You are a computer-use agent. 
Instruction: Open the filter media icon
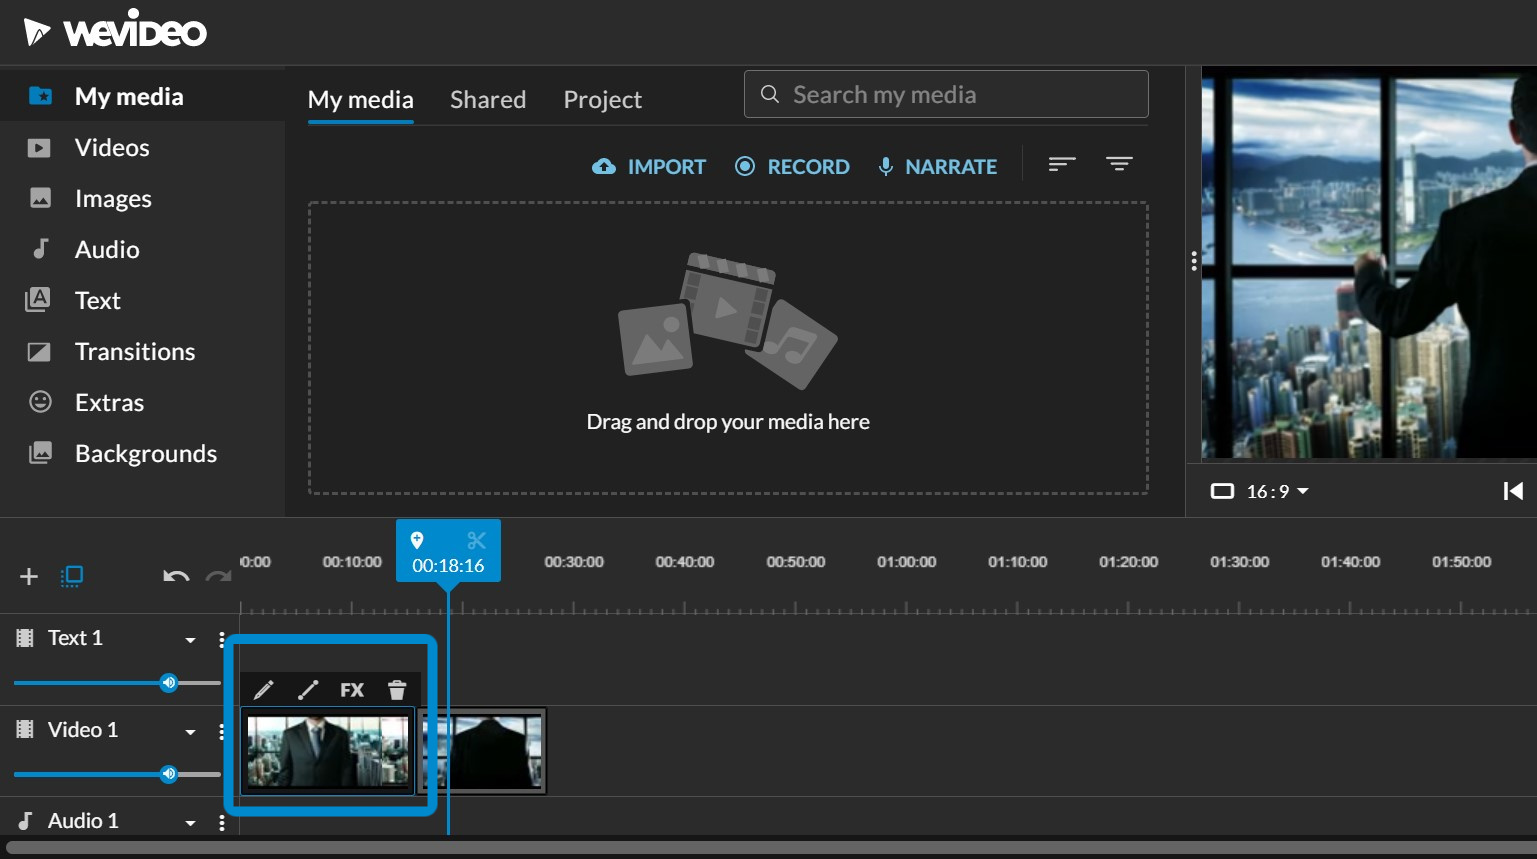pos(1119,164)
